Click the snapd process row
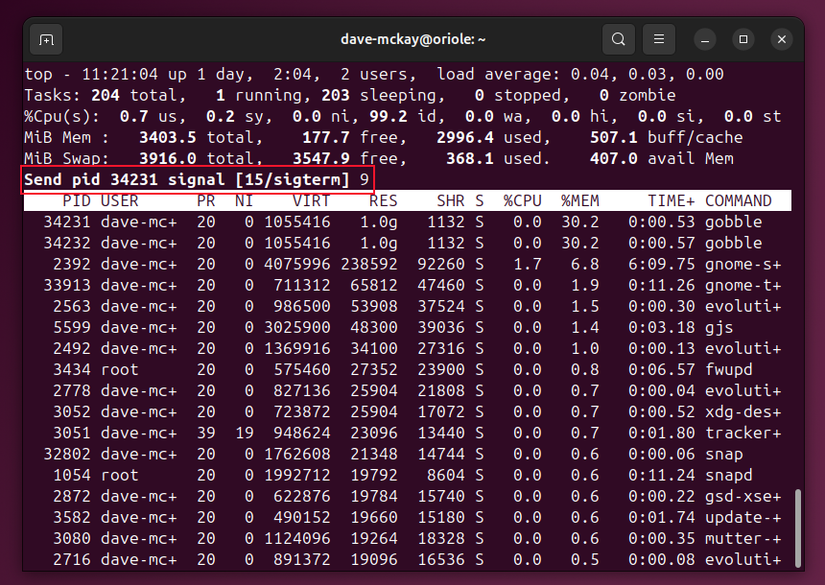The width and height of the screenshot is (825, 585). [x=300, y=475]
